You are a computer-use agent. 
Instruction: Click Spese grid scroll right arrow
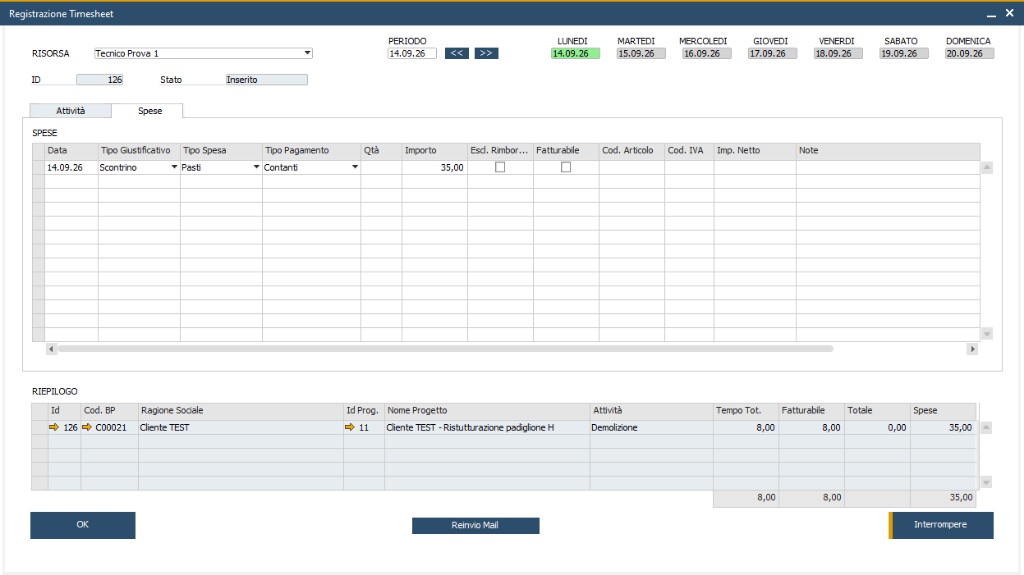(x=972, y=349)
